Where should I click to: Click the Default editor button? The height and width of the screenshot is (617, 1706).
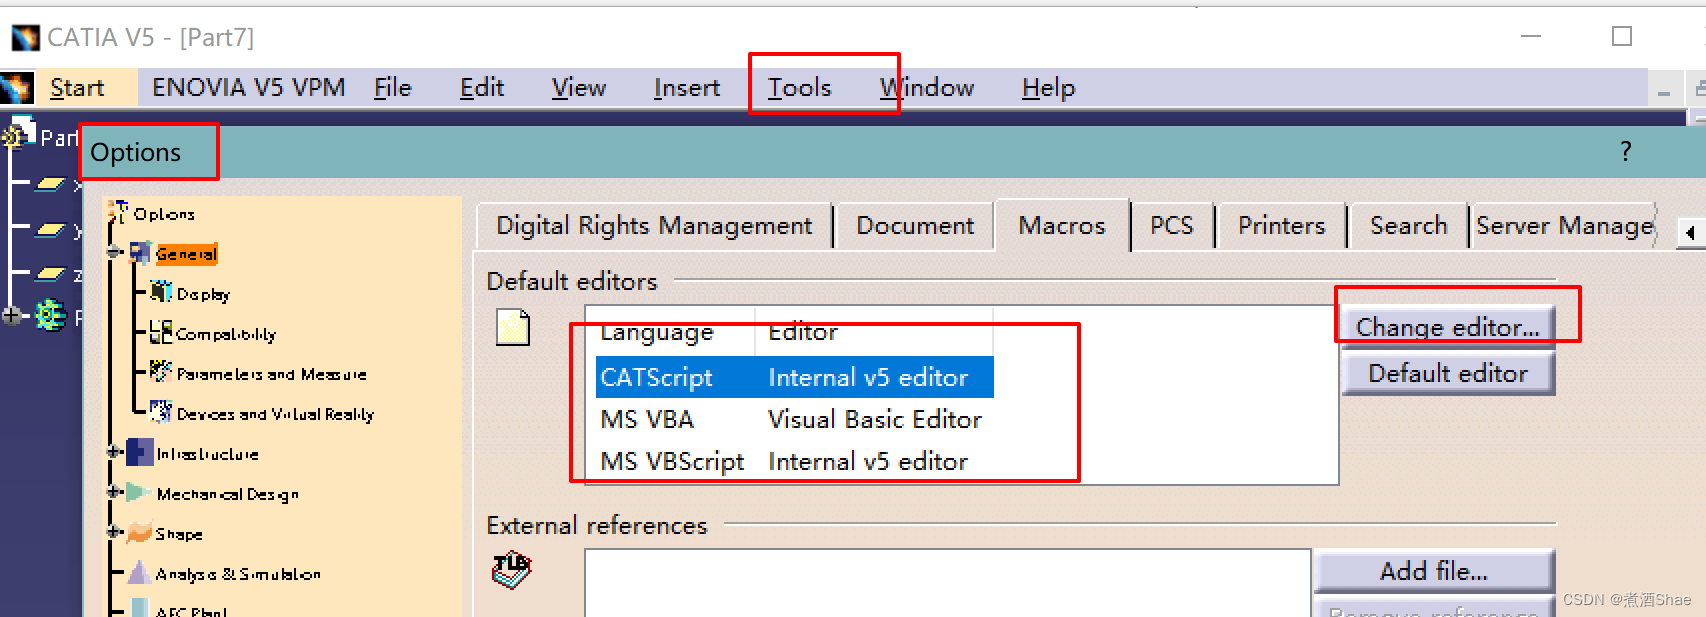[x=1448, y=373]
